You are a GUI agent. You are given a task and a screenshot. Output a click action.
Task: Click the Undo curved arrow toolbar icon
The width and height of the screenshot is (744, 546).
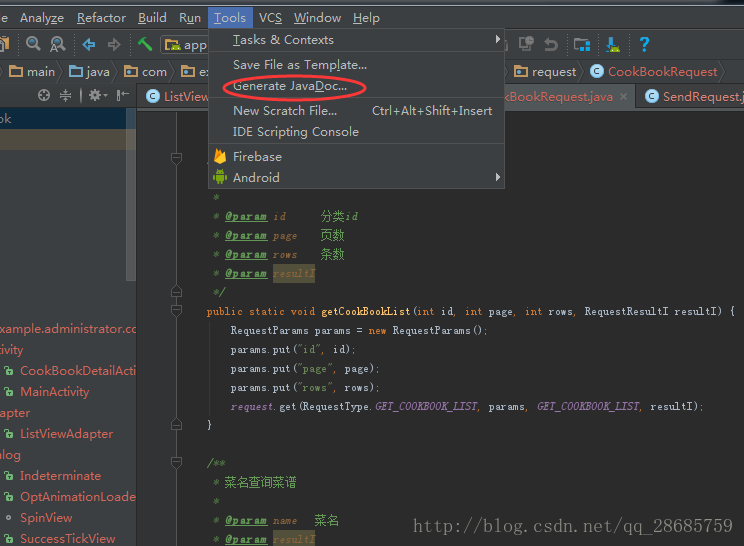(550, 45)
